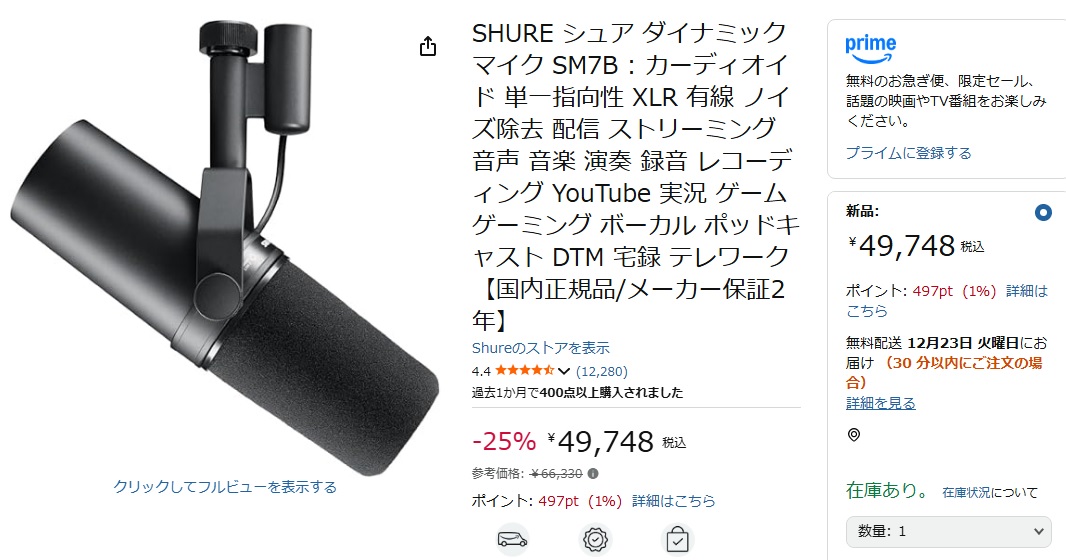
Task: Open the 数量 quantity dropdown
Action: pyautogui.click(x=948, y=531)
